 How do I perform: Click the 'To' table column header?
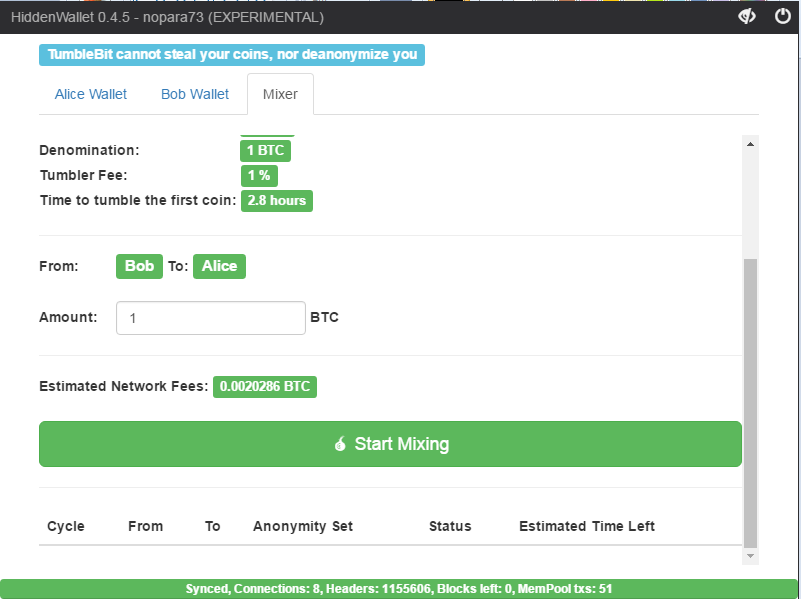click(x=213, y=526)
